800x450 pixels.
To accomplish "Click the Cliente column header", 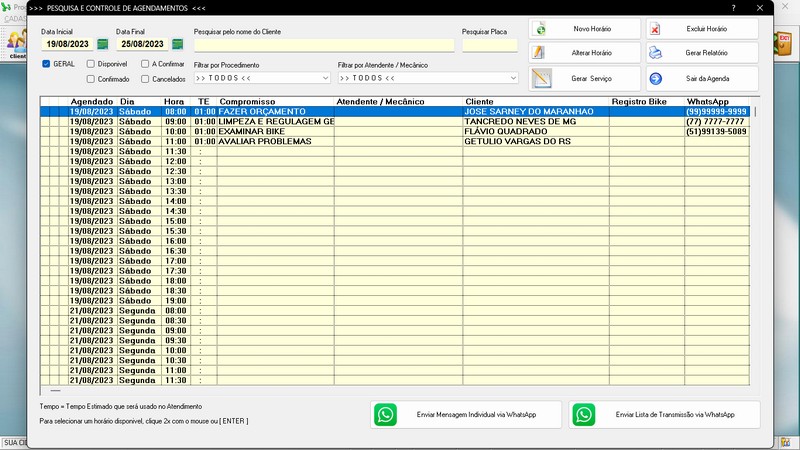I will point(536,102).
